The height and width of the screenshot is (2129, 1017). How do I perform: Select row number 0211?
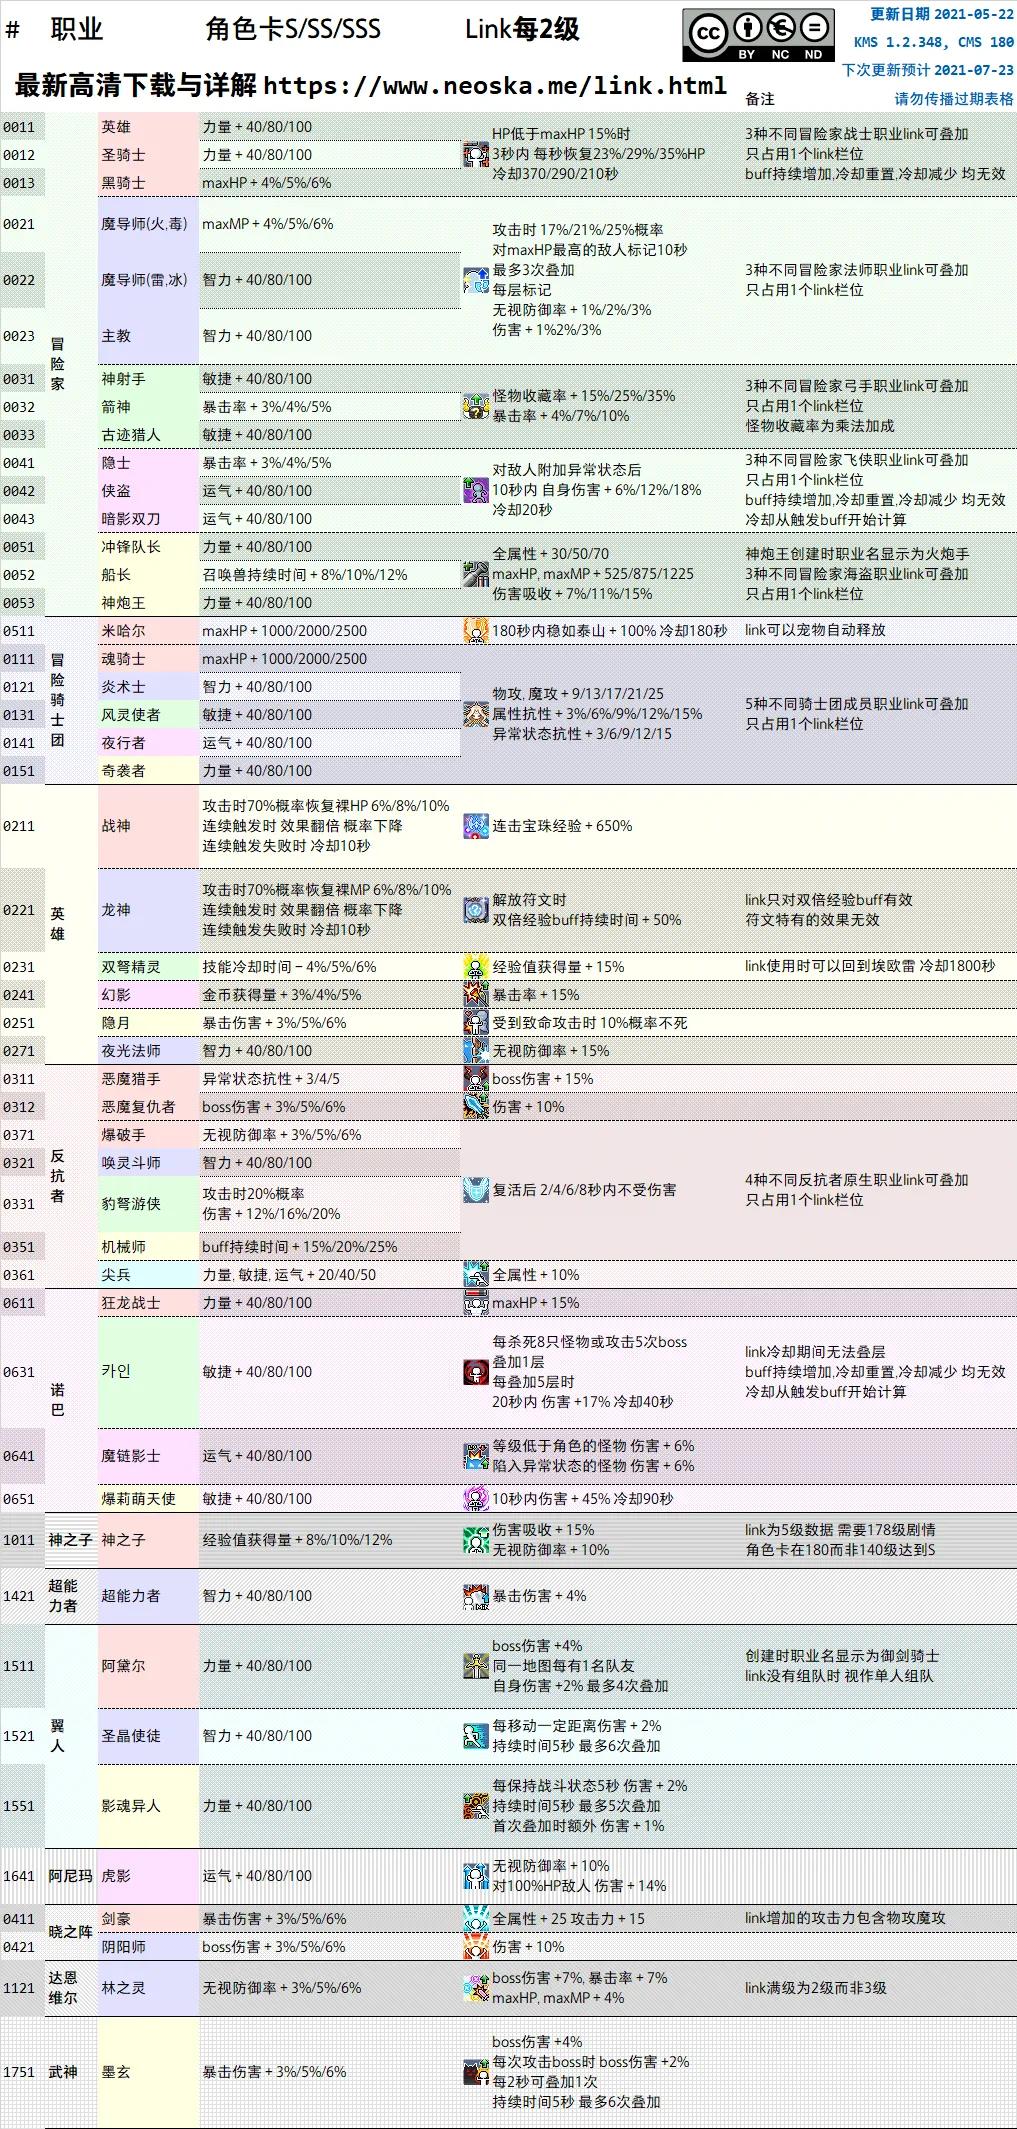(19, 826)
